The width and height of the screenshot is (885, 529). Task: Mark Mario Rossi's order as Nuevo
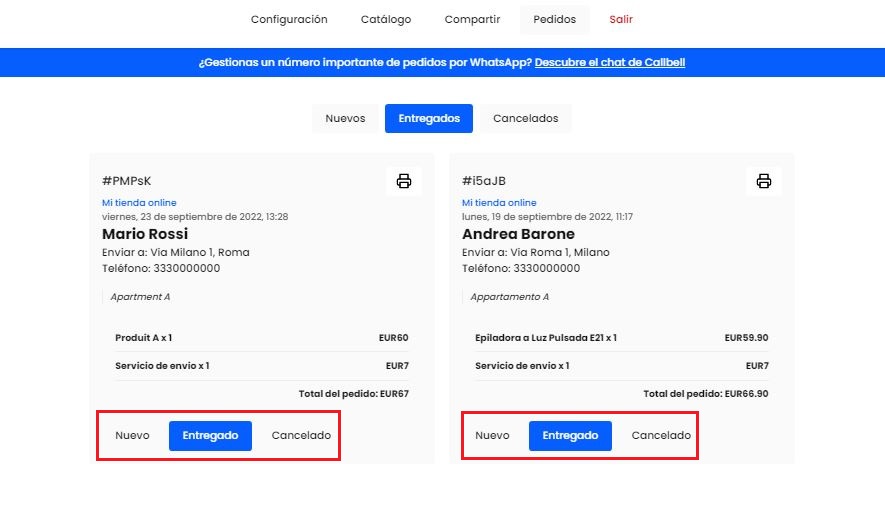pyautogui.click(x=132, y=435)
